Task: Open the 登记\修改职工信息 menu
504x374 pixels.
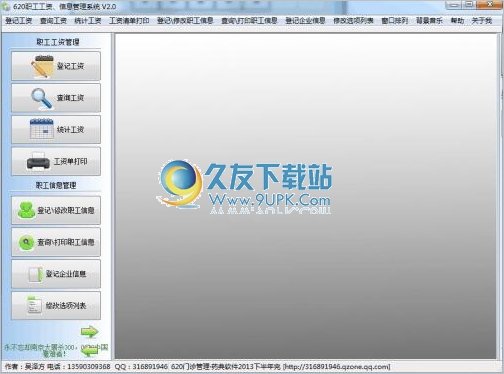Action: [185, 21]
